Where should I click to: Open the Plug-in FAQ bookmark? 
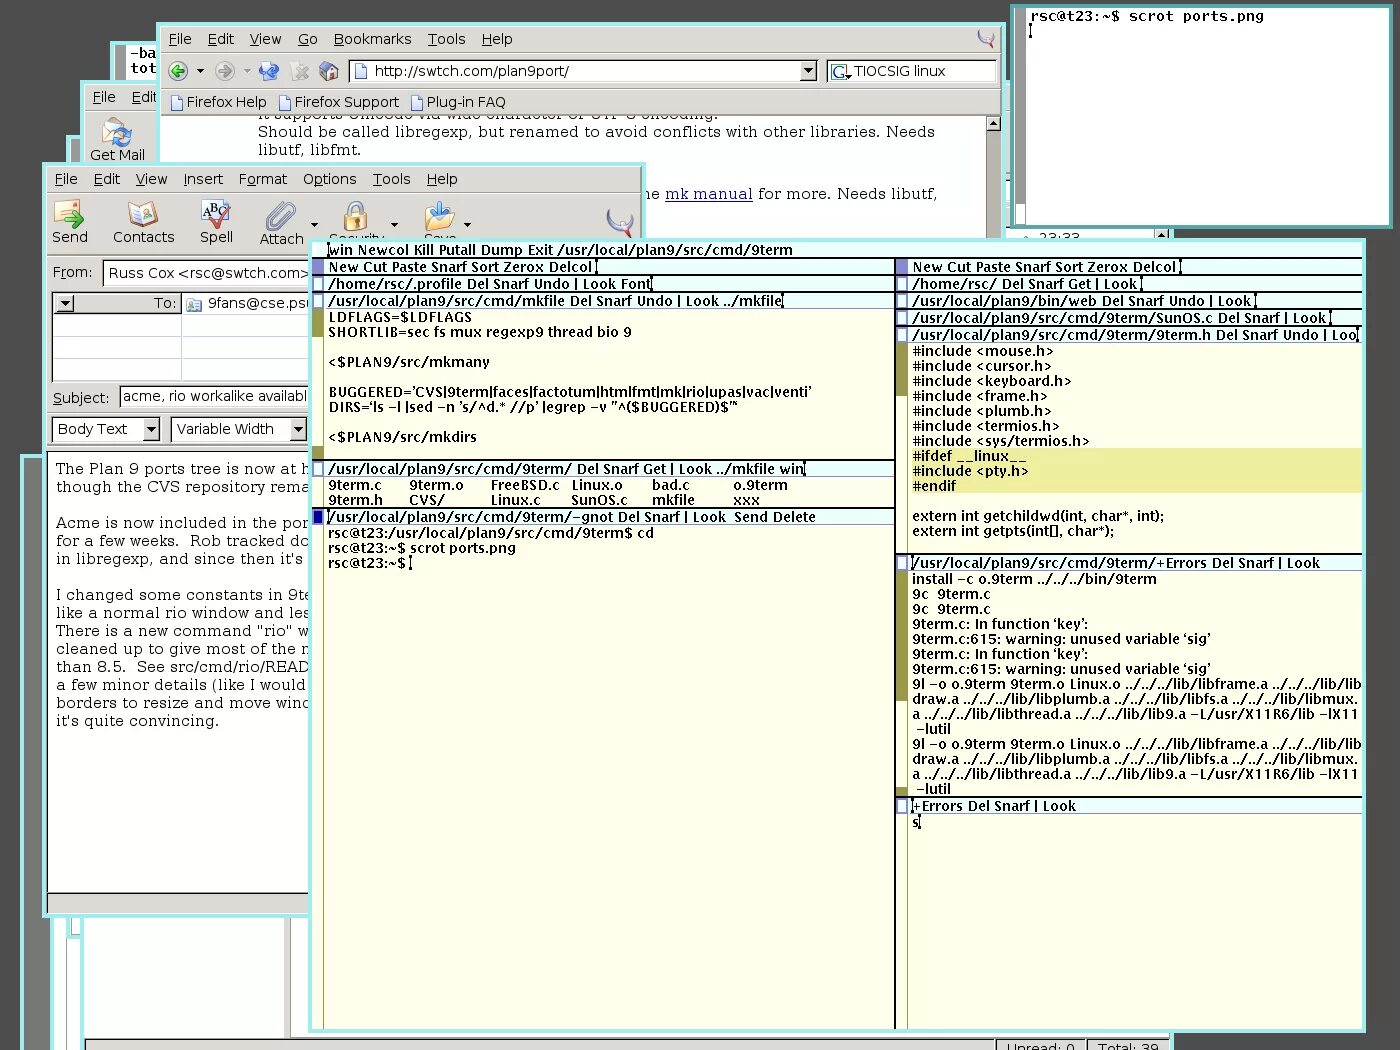point(458,102)
